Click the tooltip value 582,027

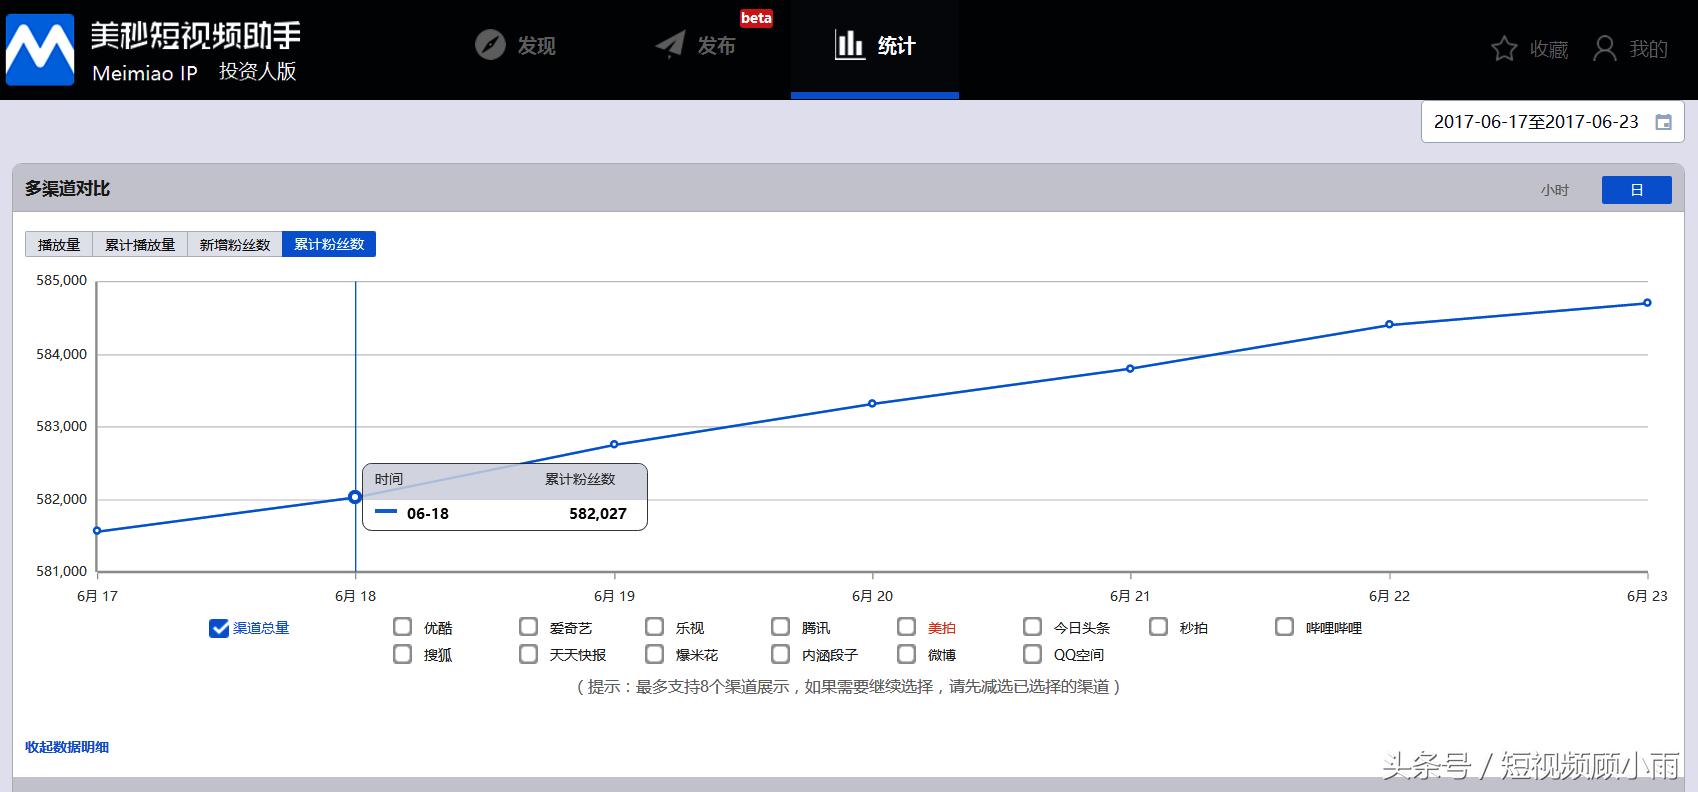coord(598,514)
